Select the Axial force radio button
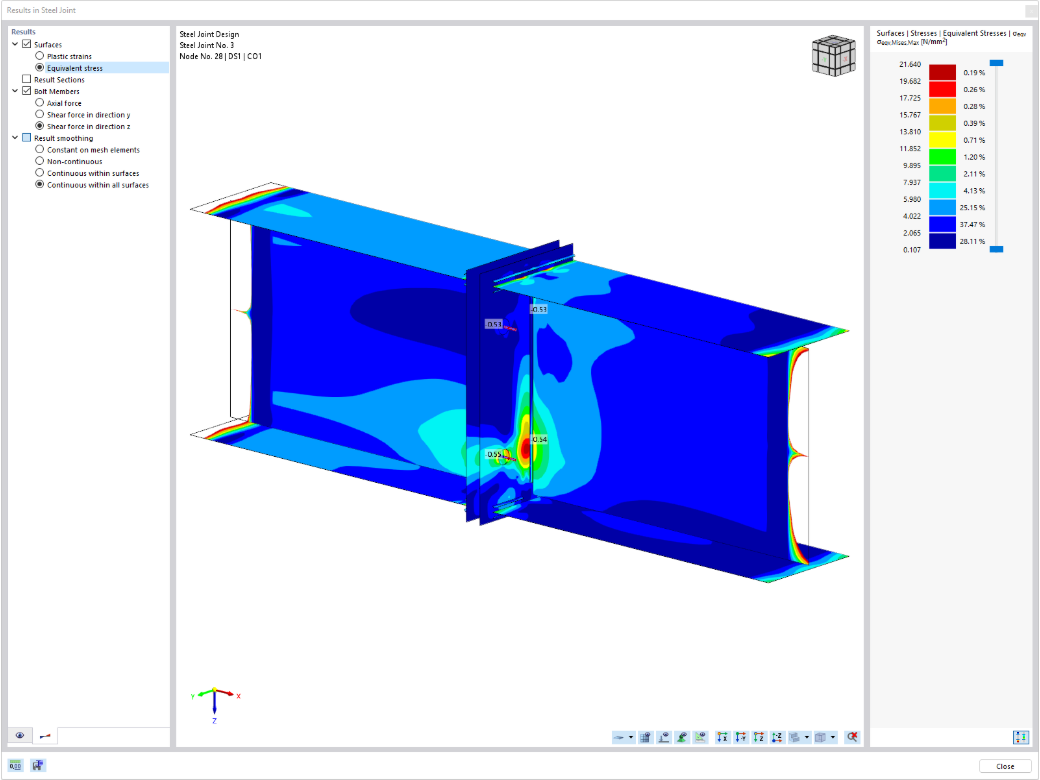Image resolution: width=1040 pixels, height=780 pixels. pos(40,103)
